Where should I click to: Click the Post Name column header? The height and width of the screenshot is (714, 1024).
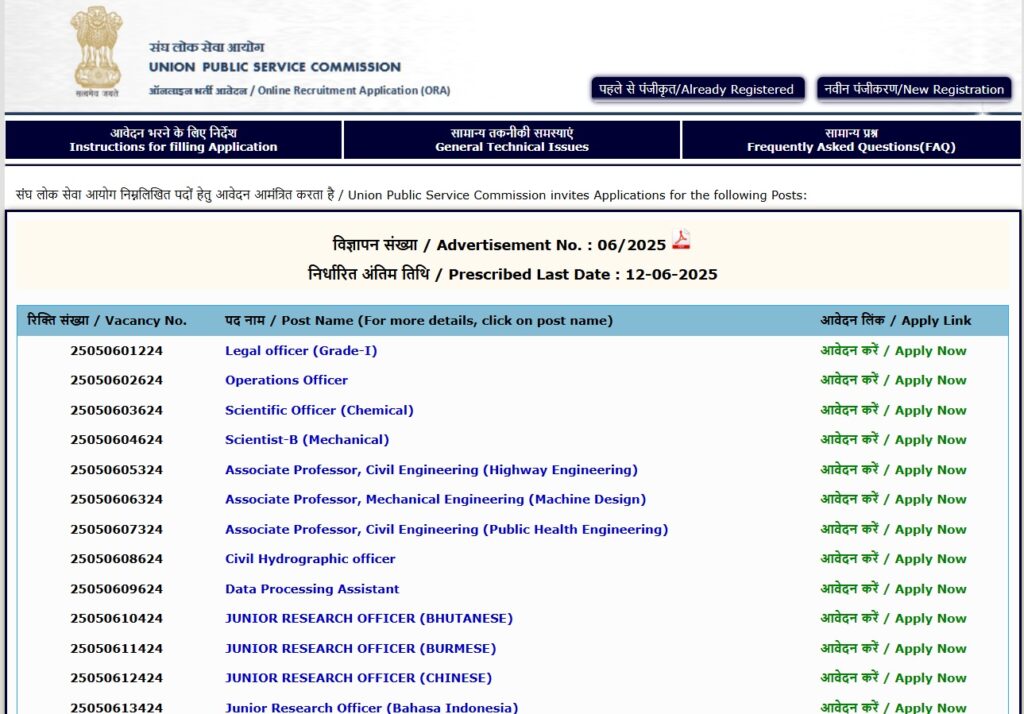[419, 320]
